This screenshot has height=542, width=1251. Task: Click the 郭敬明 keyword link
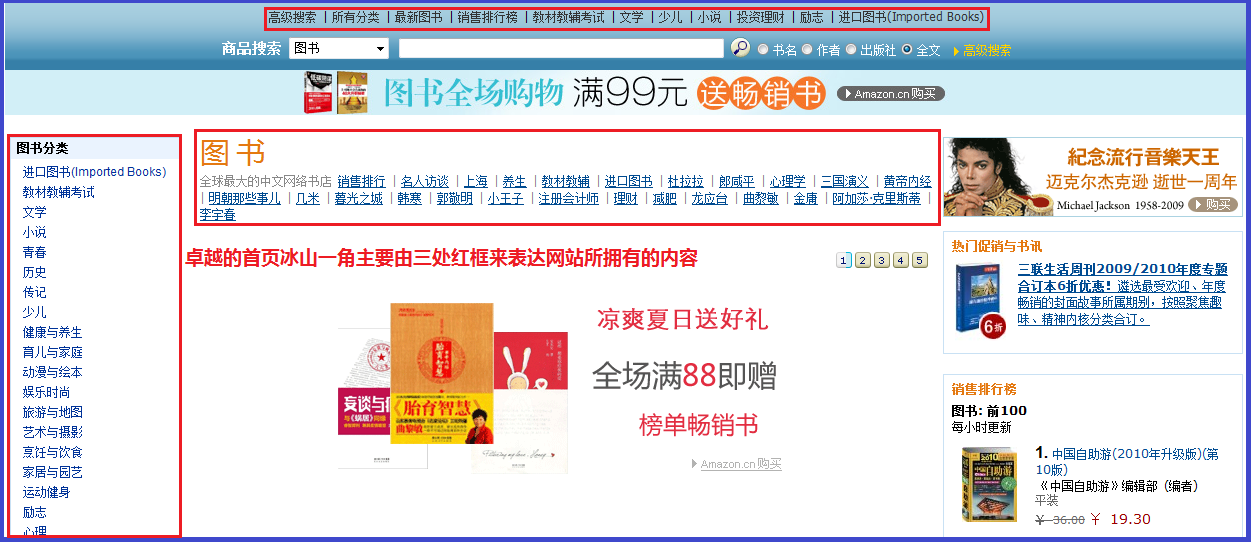click(455, 199)
